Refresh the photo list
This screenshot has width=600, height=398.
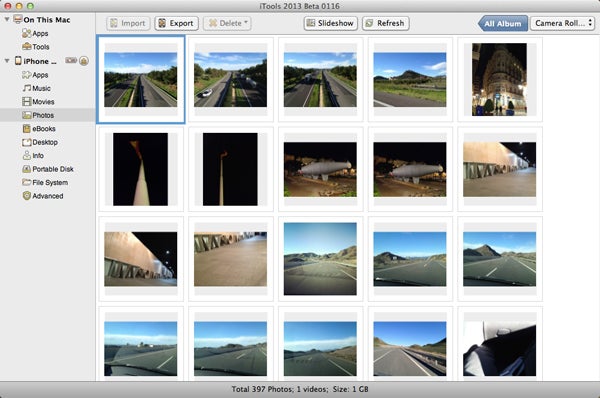(x=385, y=23)
